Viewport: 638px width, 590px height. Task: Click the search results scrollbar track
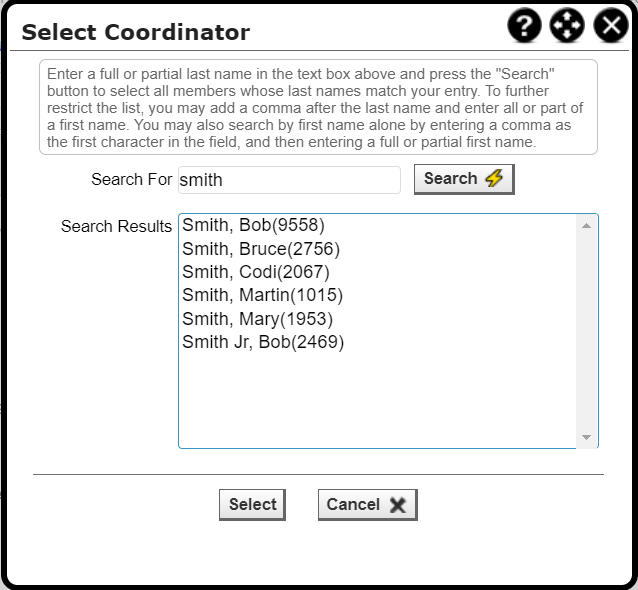point(586,331)
